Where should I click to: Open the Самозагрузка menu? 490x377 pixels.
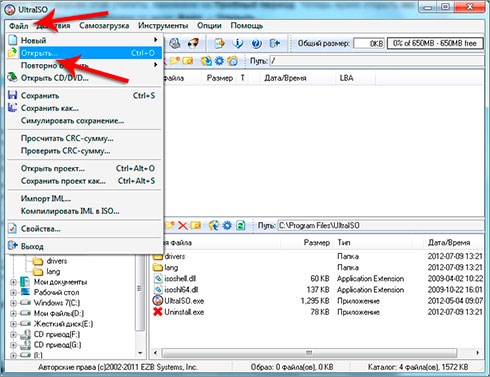(104, 26)
